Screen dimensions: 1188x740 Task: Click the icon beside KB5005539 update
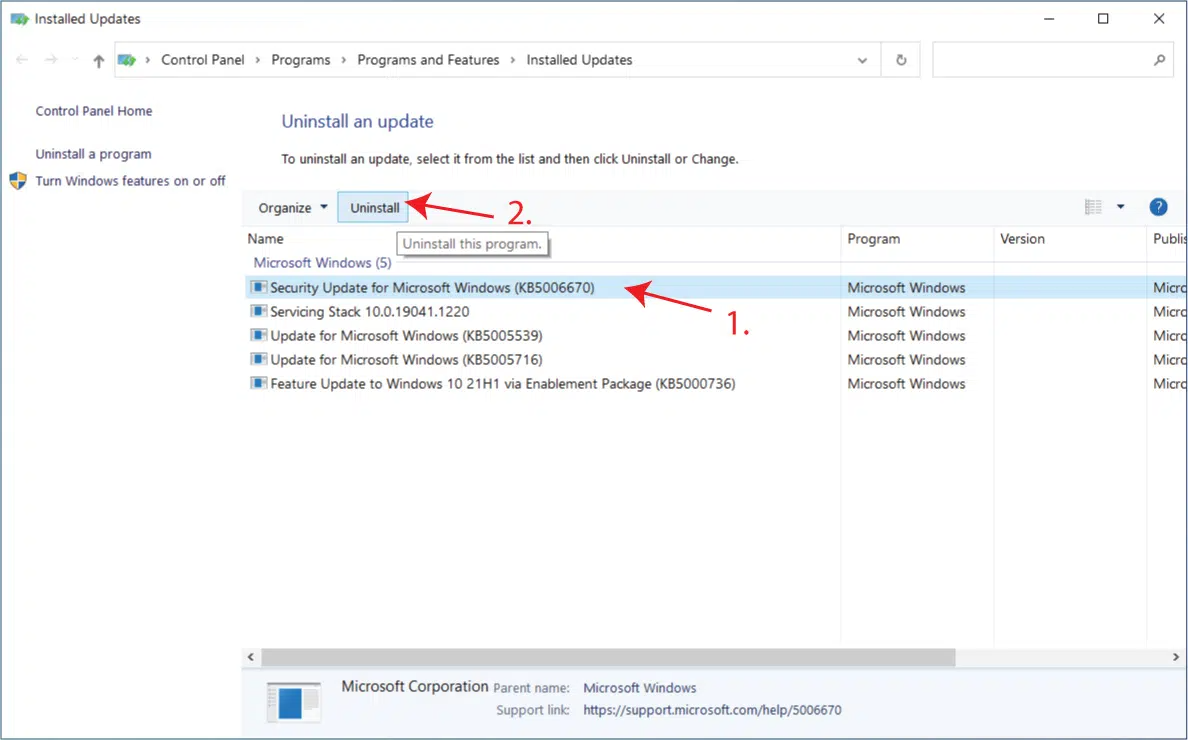click(x=258, y=335)
